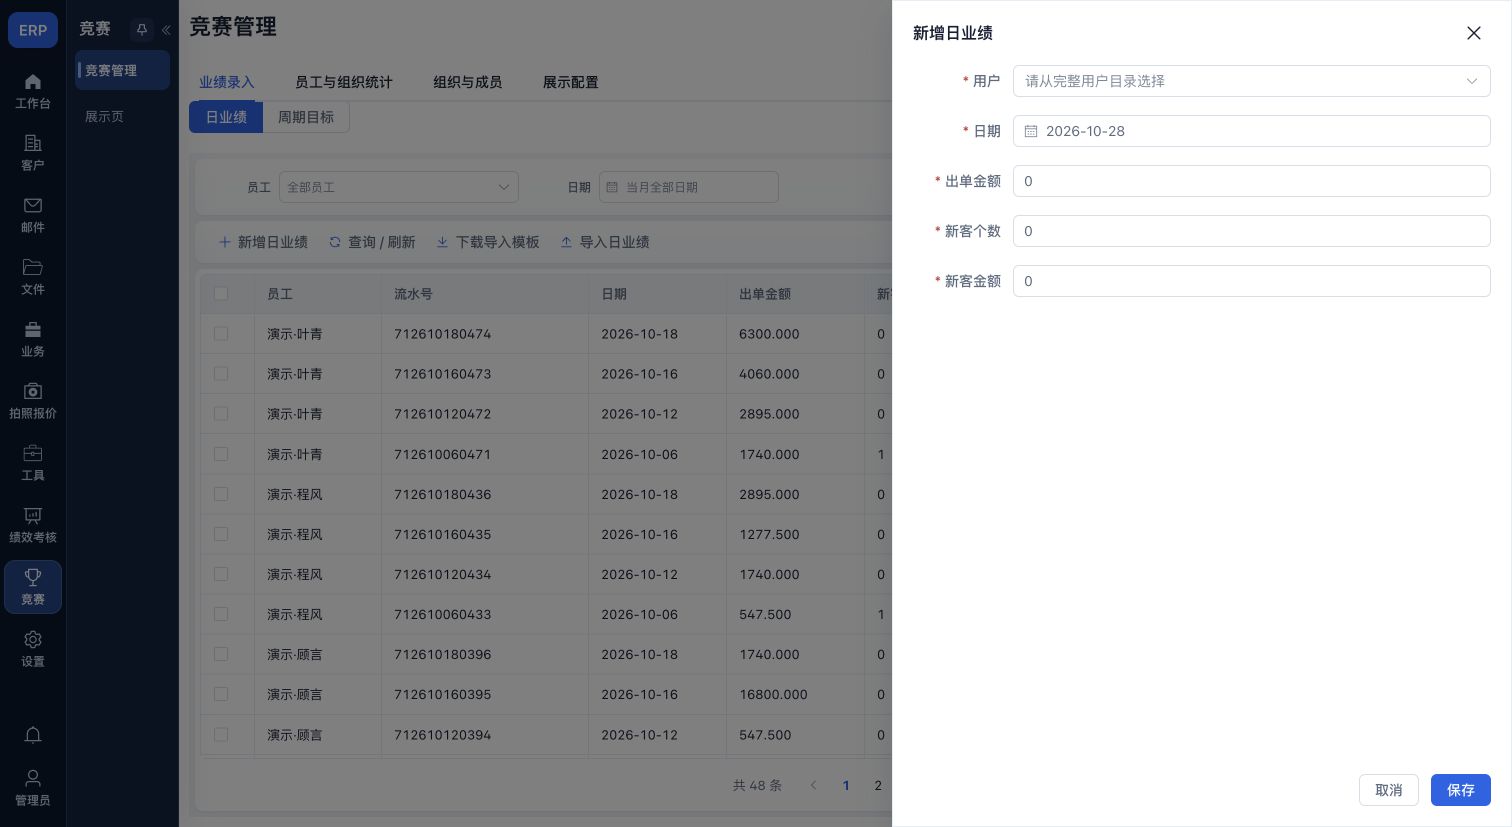Viewport: 1512px width, 827px height.
Task: Click 查询 / 刷新 button
Action: coord(372,242)
